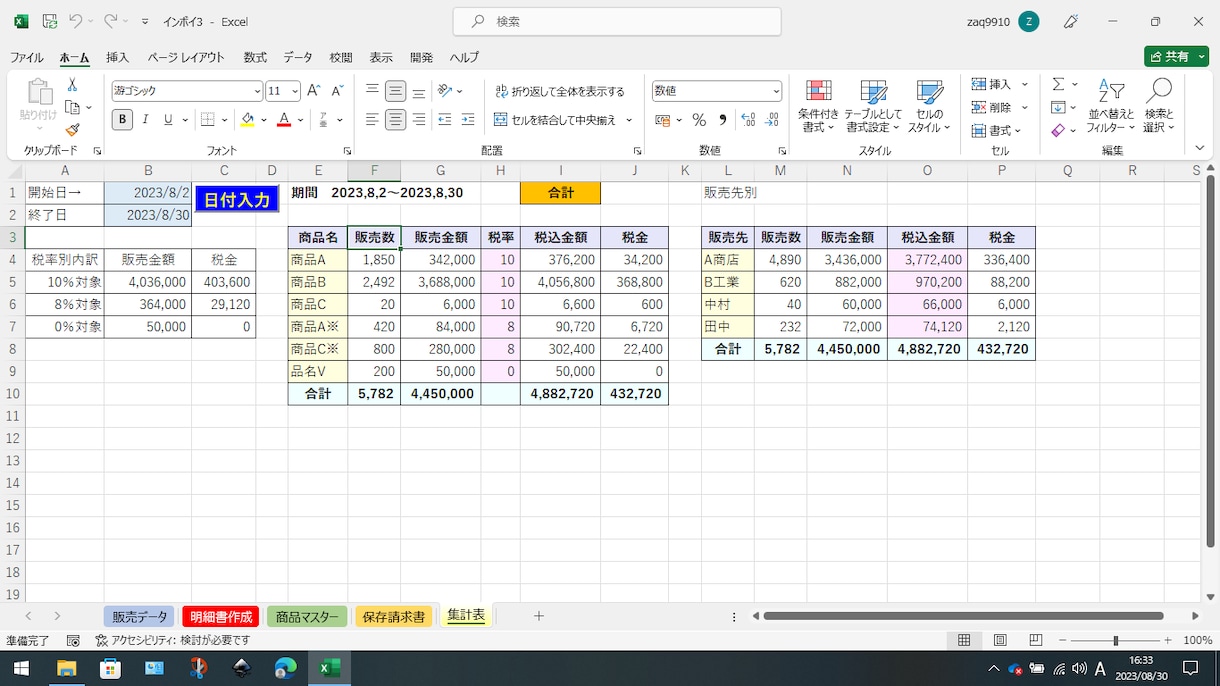1220x686 pixels.
Task: Open the 数式 (Formulas) ribbon tab
Action: (255, 57)
